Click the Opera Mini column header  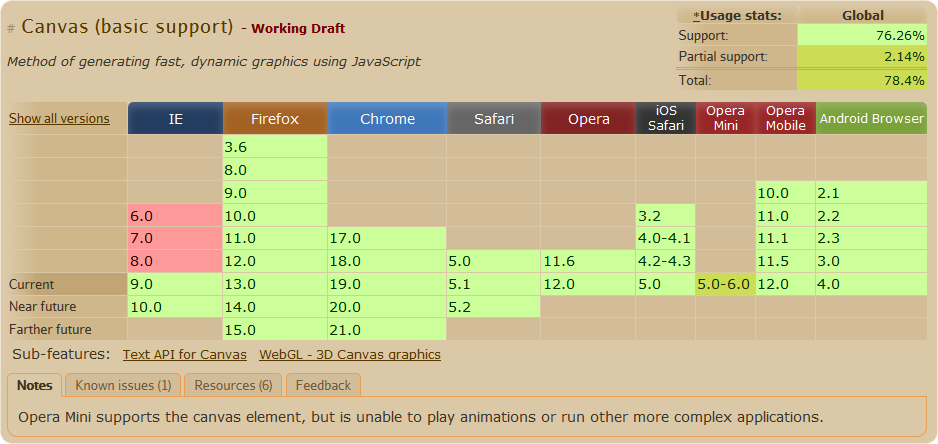point(726,118)
